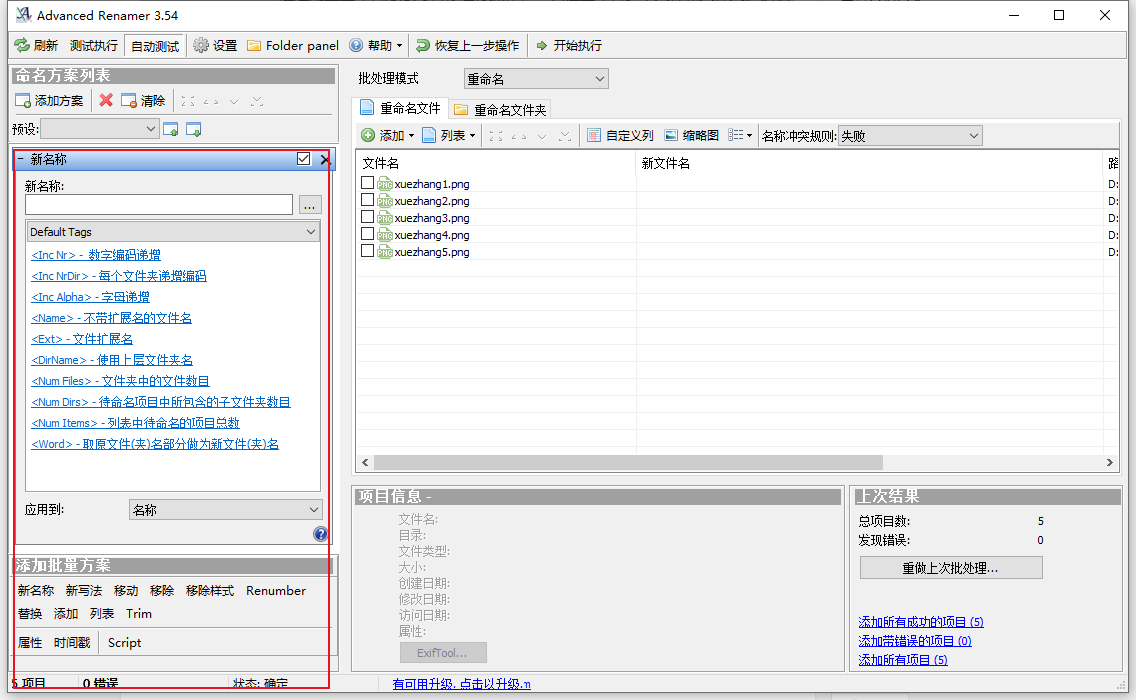Open the 应用到 dropdown
This screenshot has width=1136, height=700.
click(x=225, y=510)
